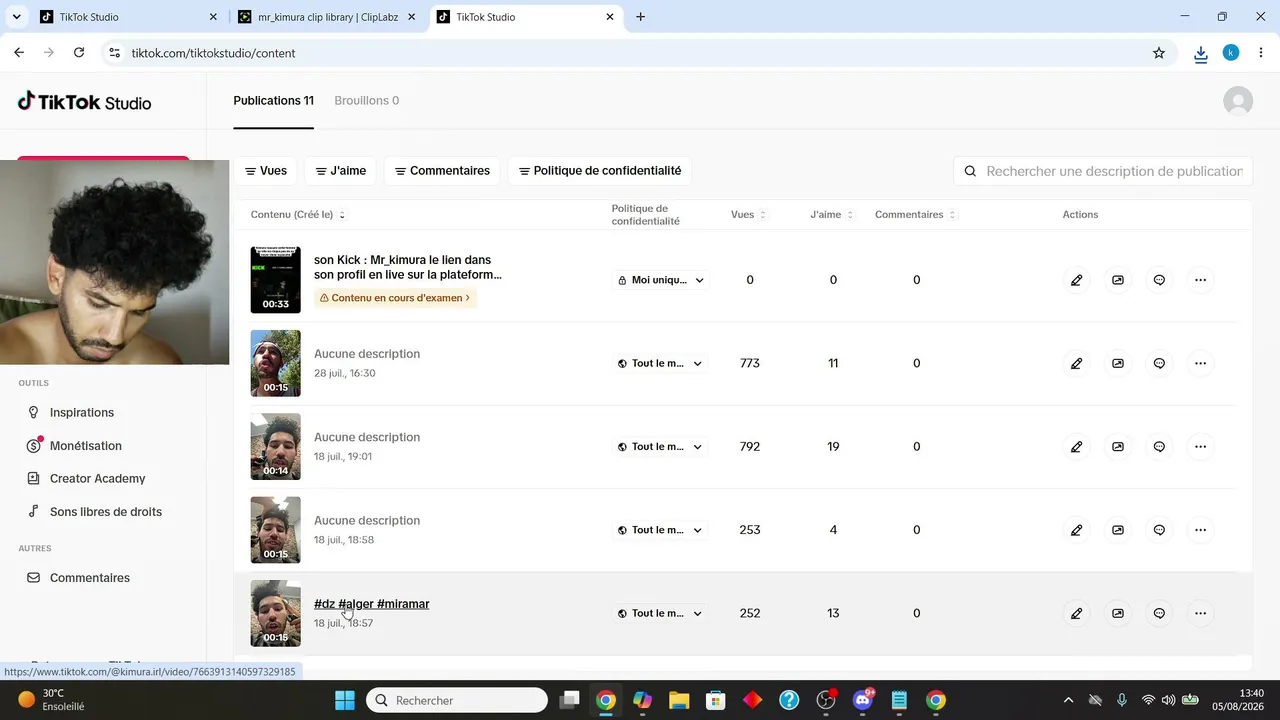
Task: Open Monétisation in the sidebar
Action: click(x=86, y=446)
